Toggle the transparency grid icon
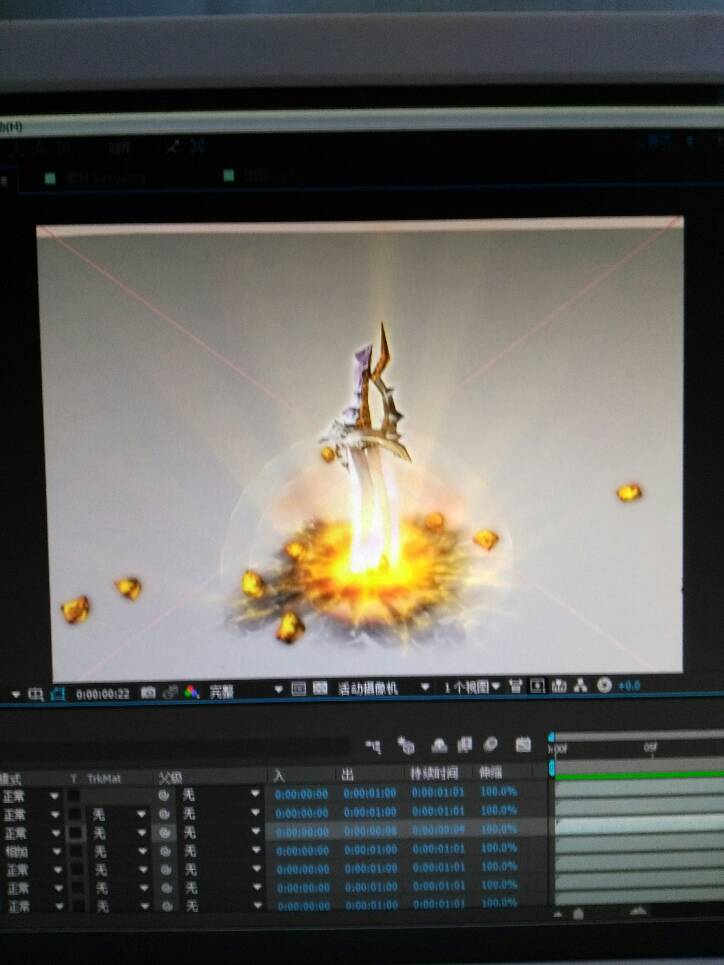 pos(320,687)
